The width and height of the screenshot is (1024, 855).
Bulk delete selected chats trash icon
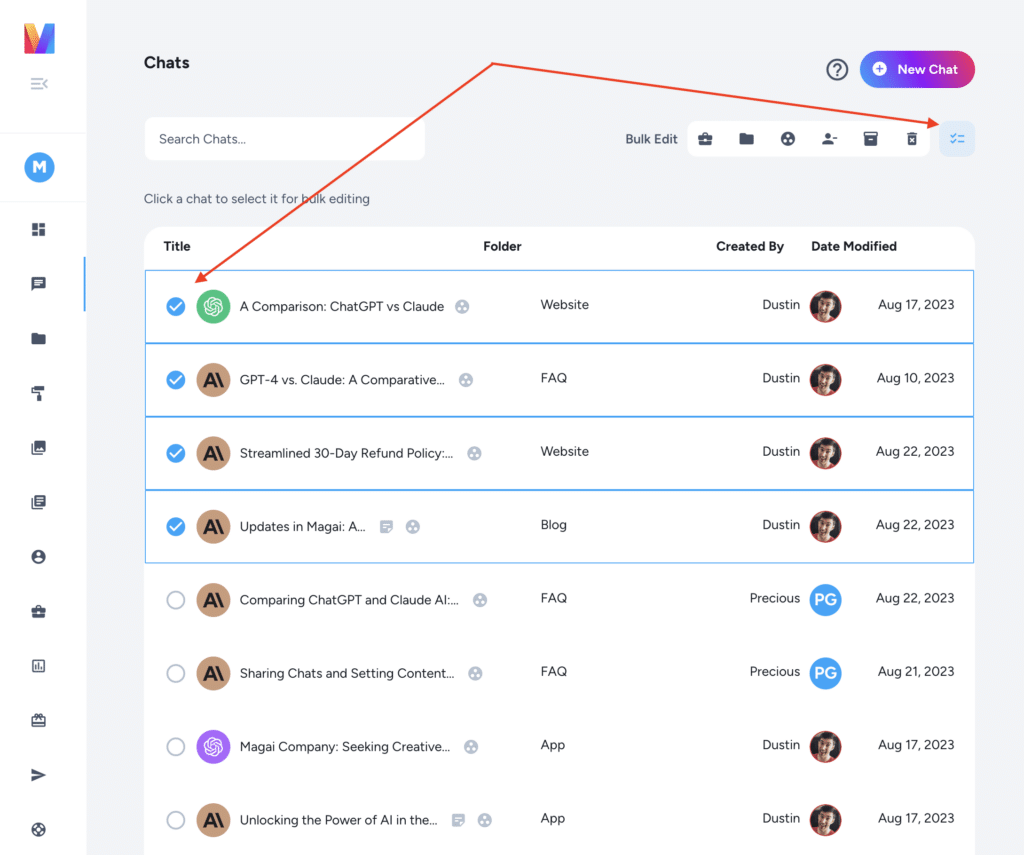[912, 138]
